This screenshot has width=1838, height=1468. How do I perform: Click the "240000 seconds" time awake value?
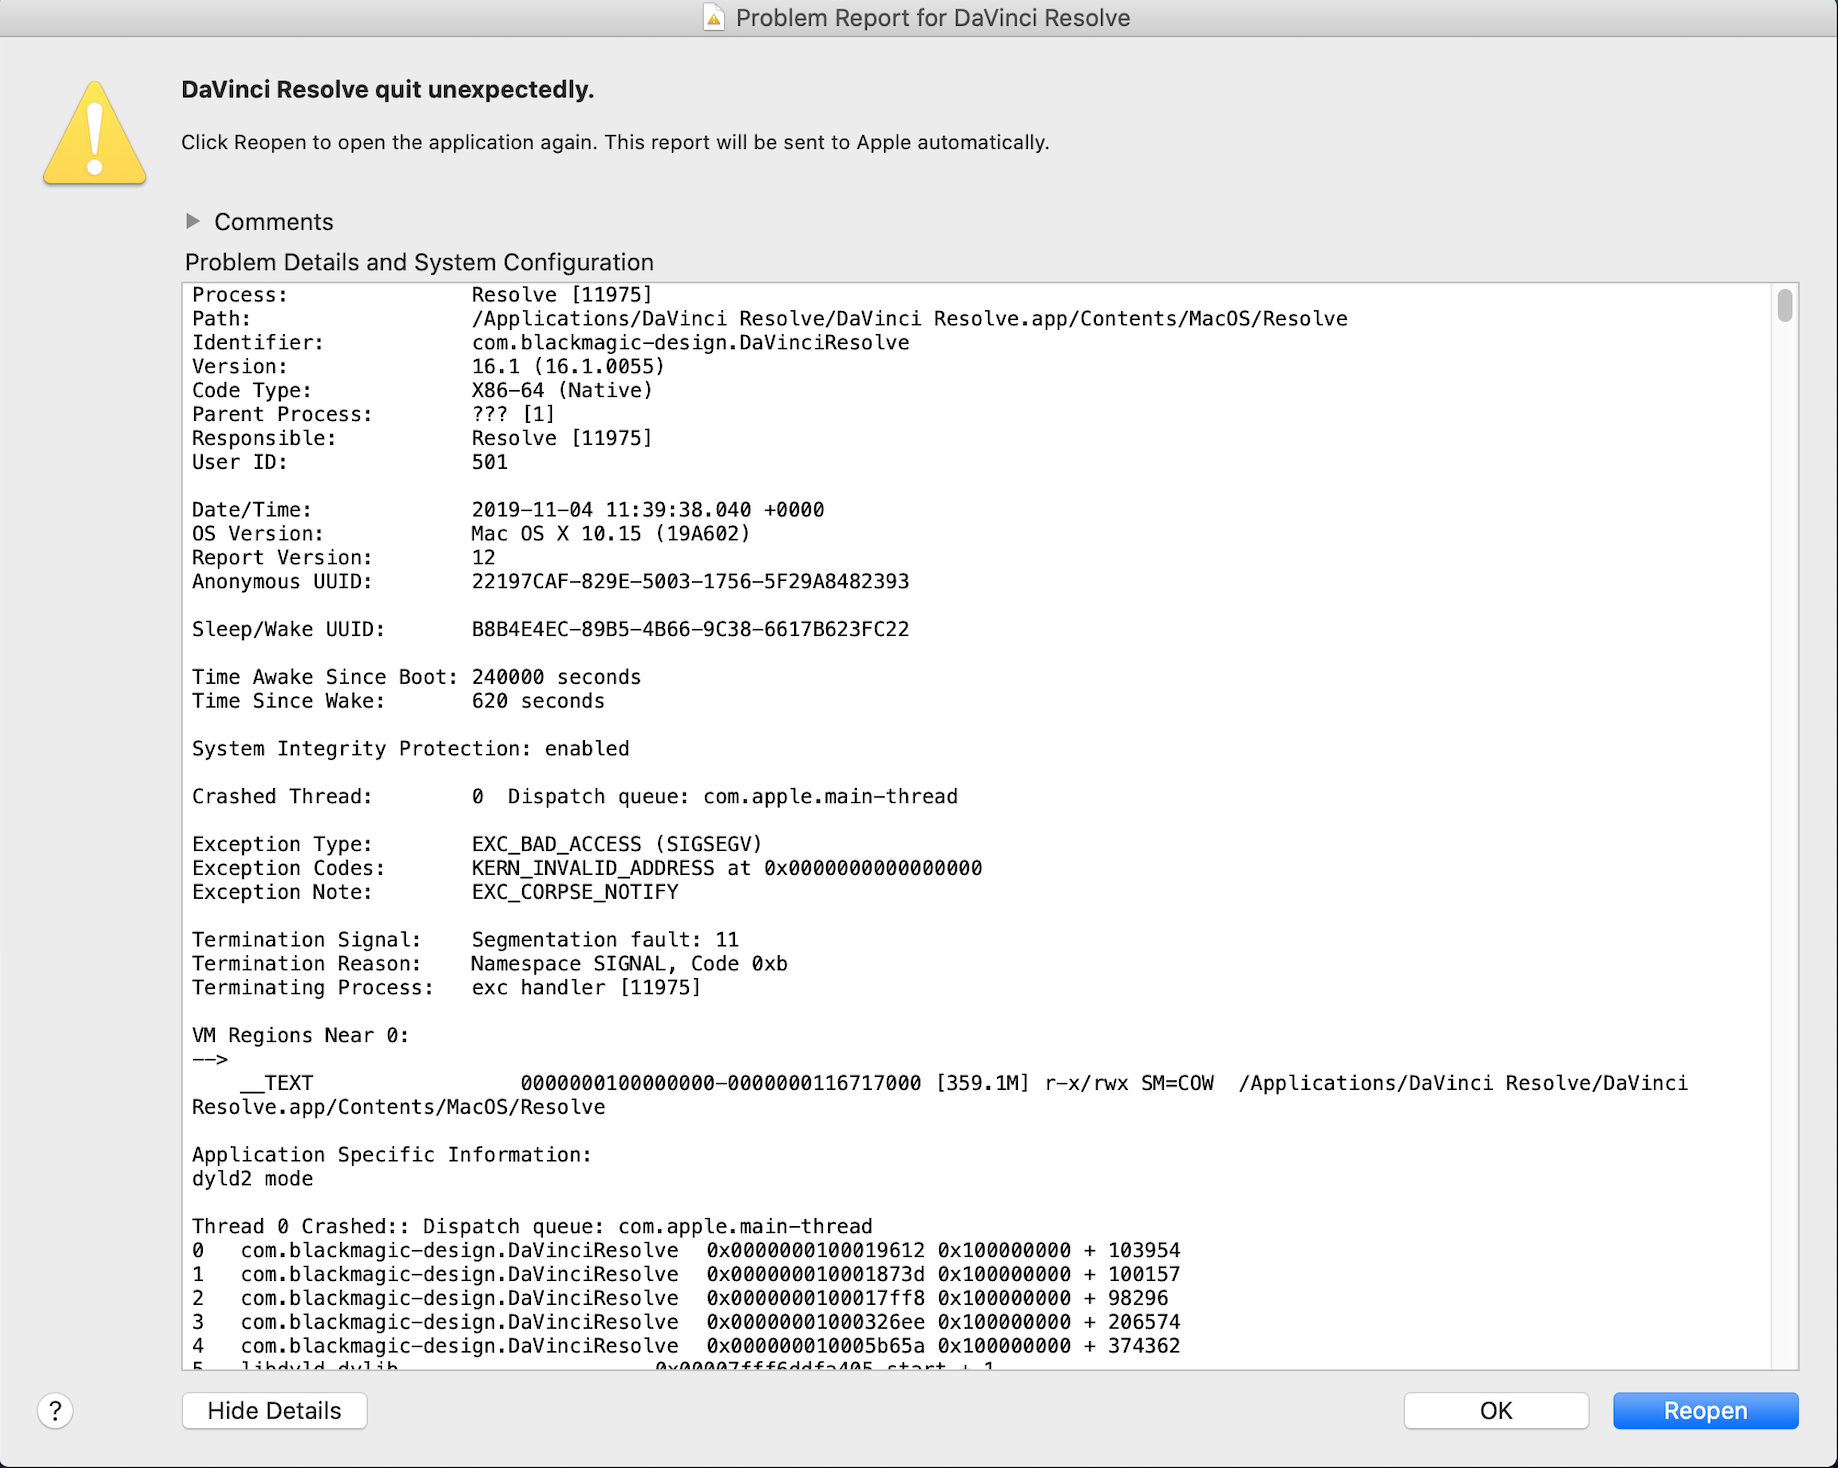point(556,677)
